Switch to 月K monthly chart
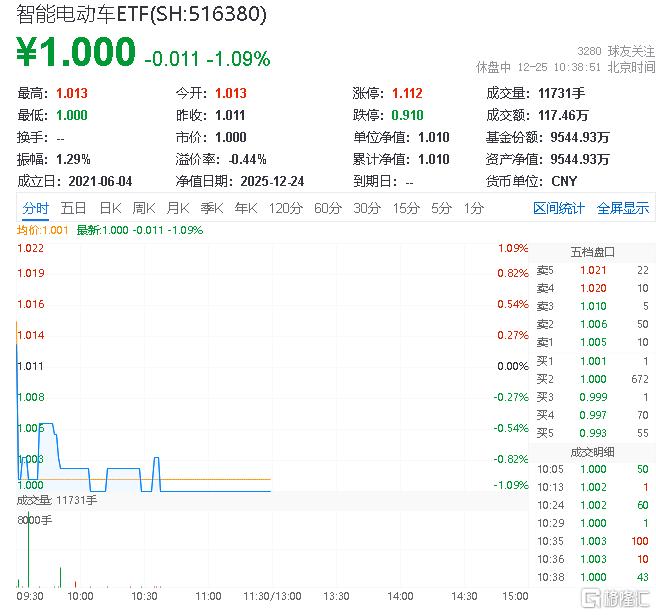 [177, 208]
